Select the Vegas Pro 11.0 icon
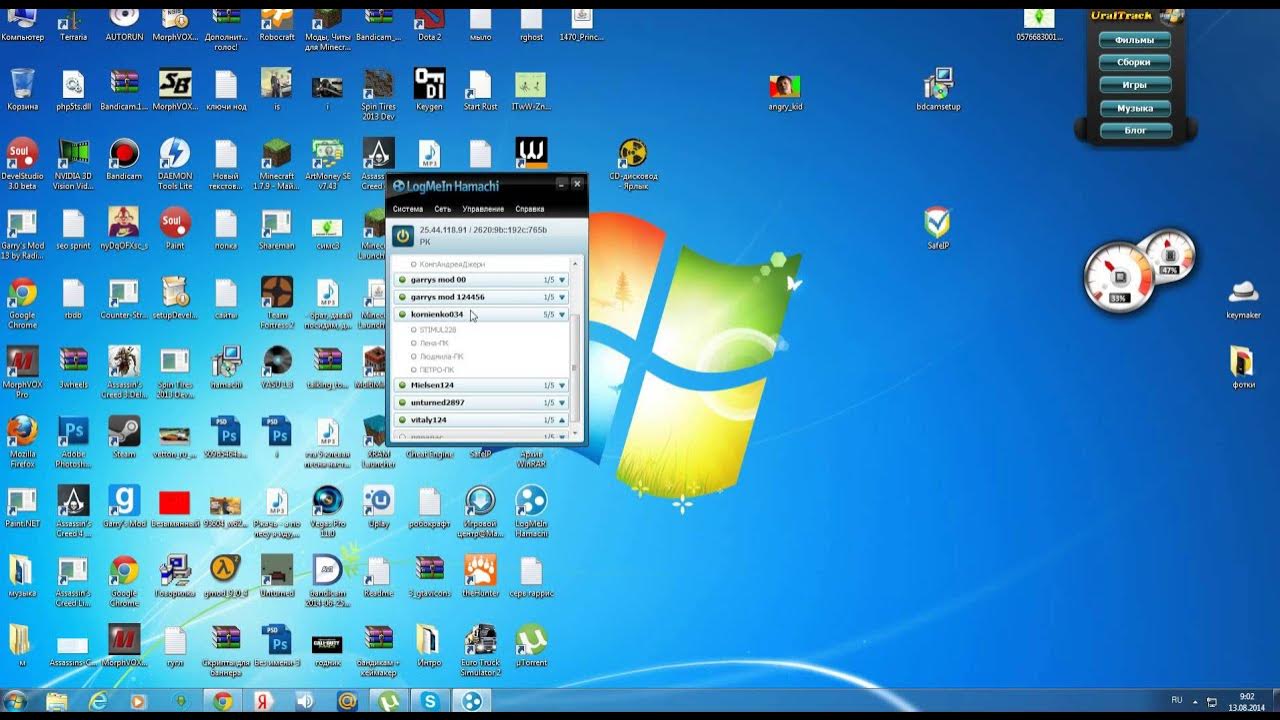1280x720 pixels. 327,510
